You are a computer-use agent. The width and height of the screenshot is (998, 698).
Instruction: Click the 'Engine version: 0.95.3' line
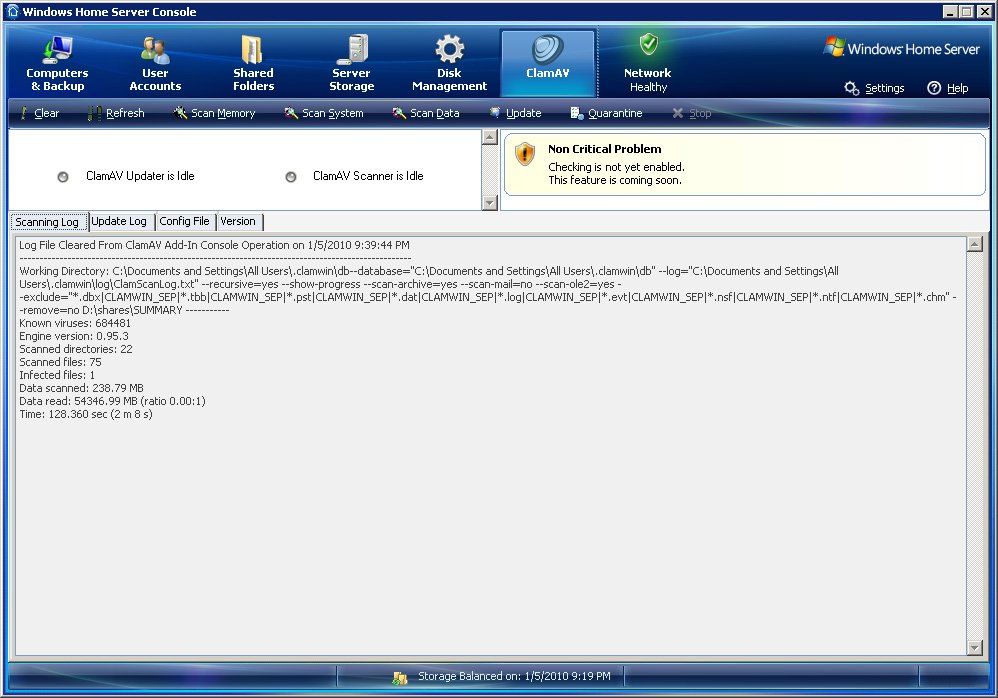pos(74,336)
